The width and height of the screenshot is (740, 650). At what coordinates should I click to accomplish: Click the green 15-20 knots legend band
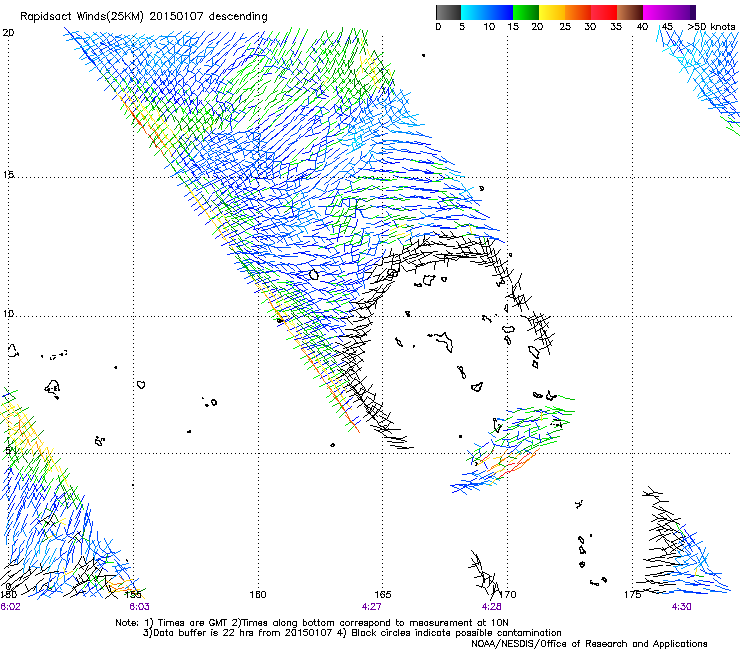click(x=526, y=12)
